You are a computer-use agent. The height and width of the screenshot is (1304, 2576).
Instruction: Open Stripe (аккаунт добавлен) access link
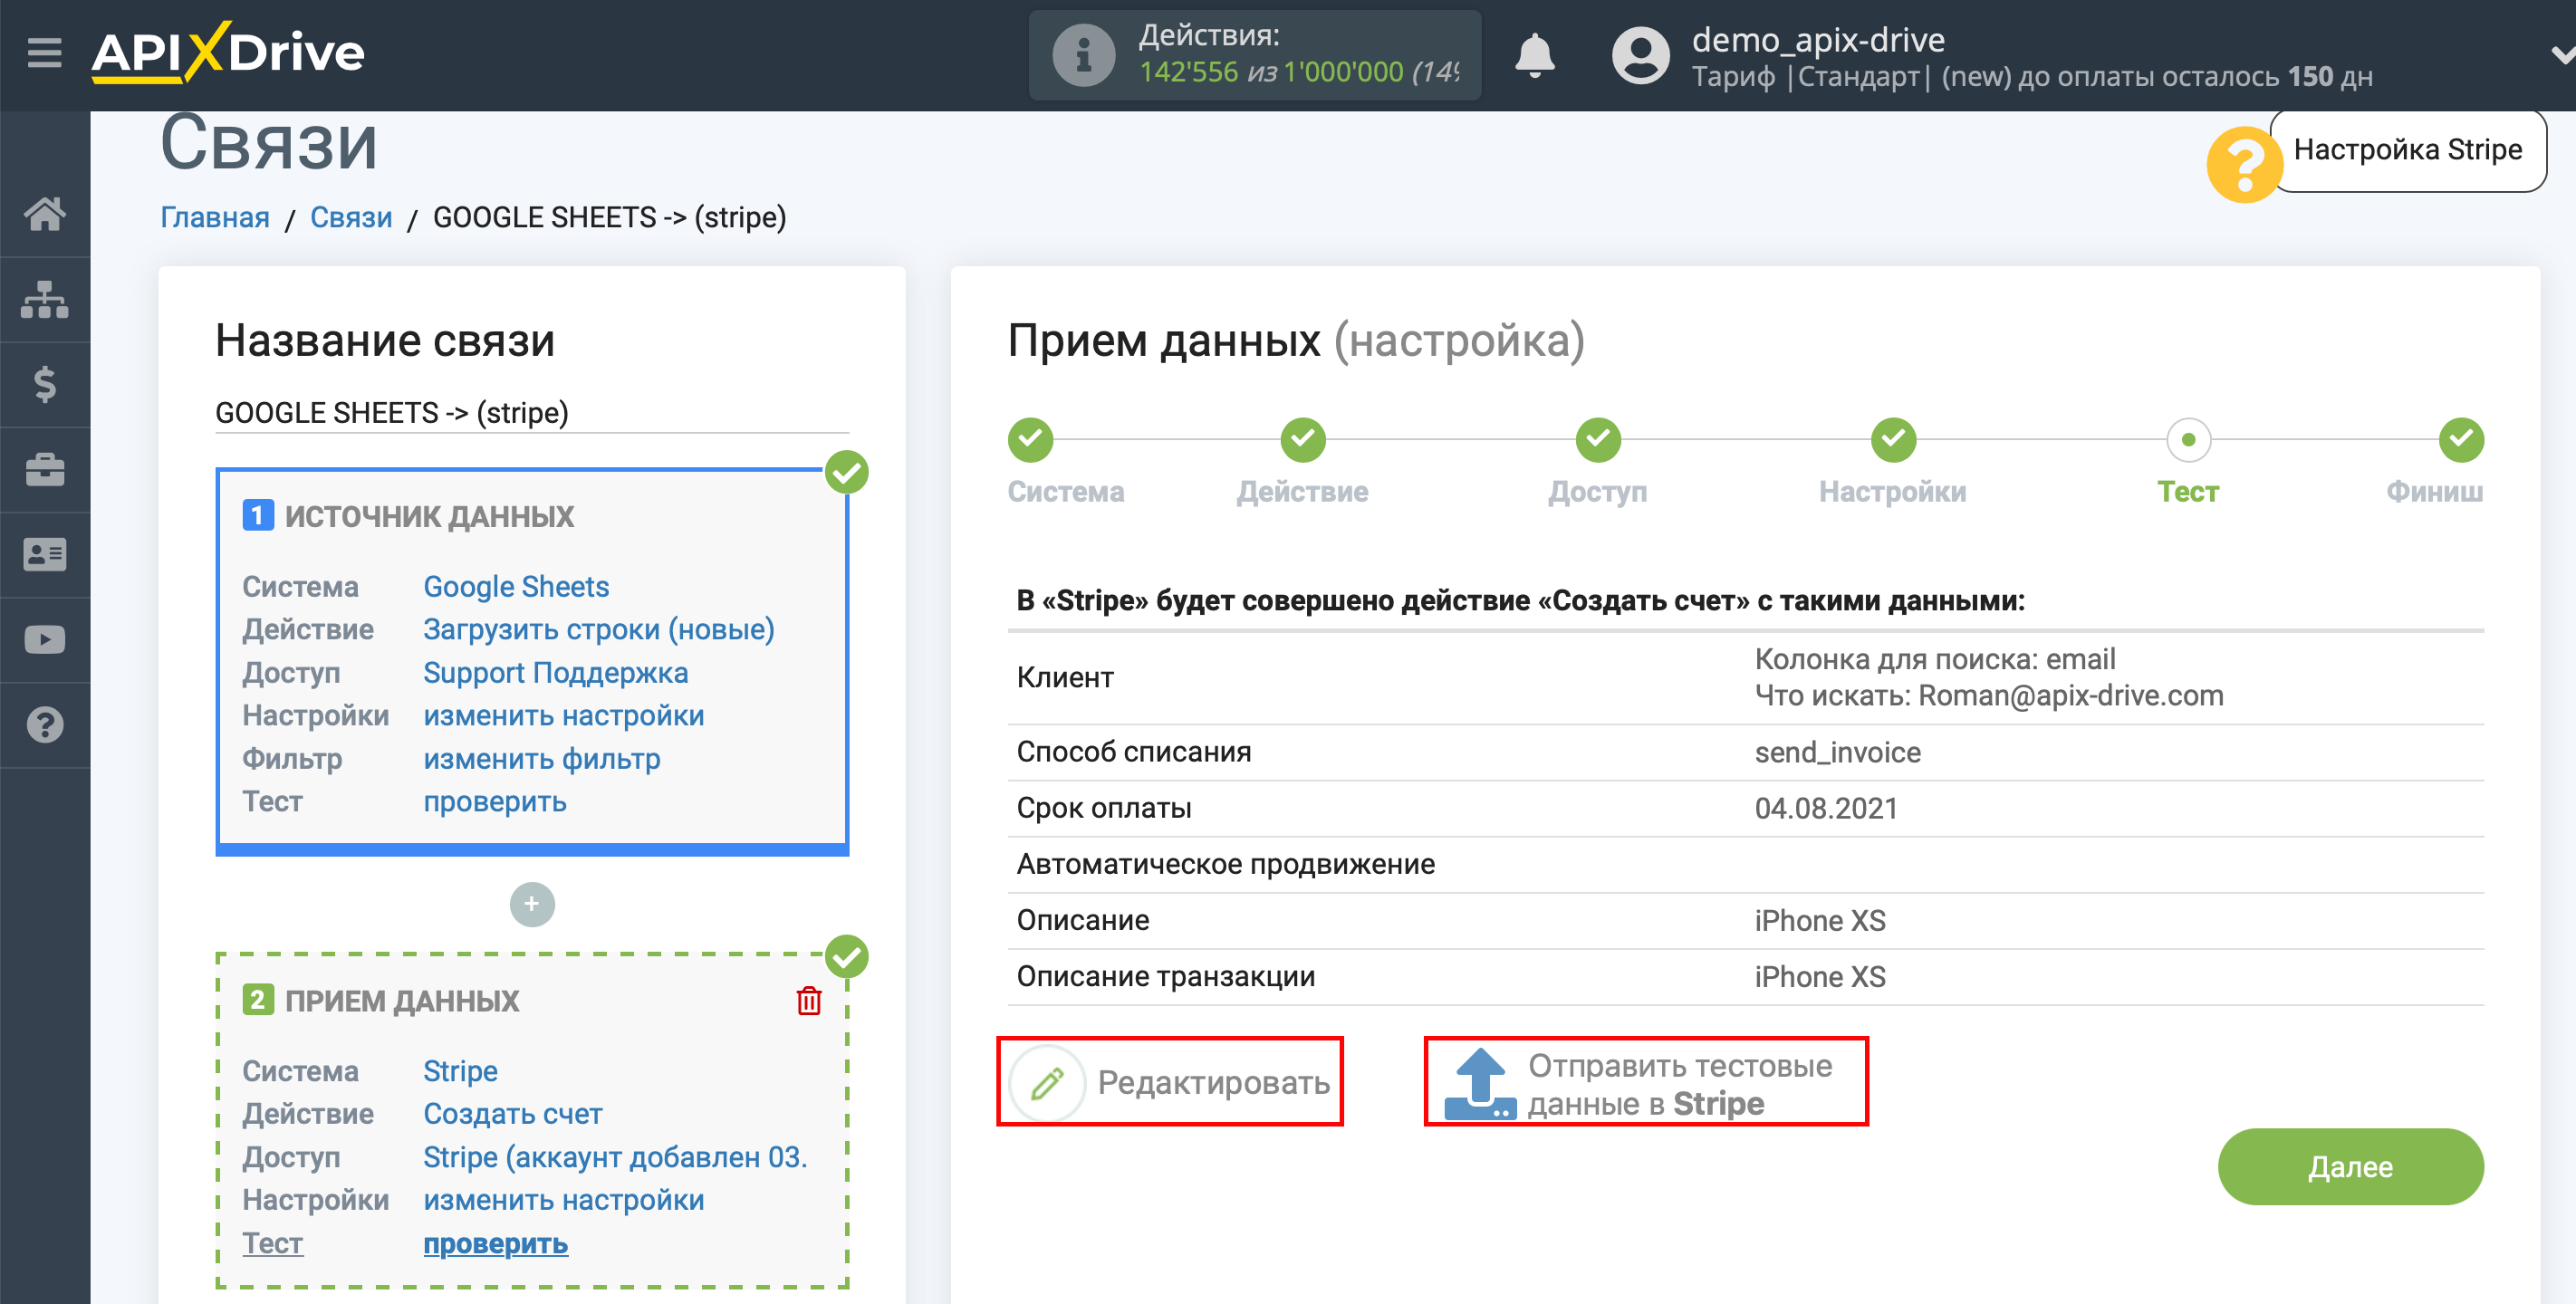(x=614, y=1156)
